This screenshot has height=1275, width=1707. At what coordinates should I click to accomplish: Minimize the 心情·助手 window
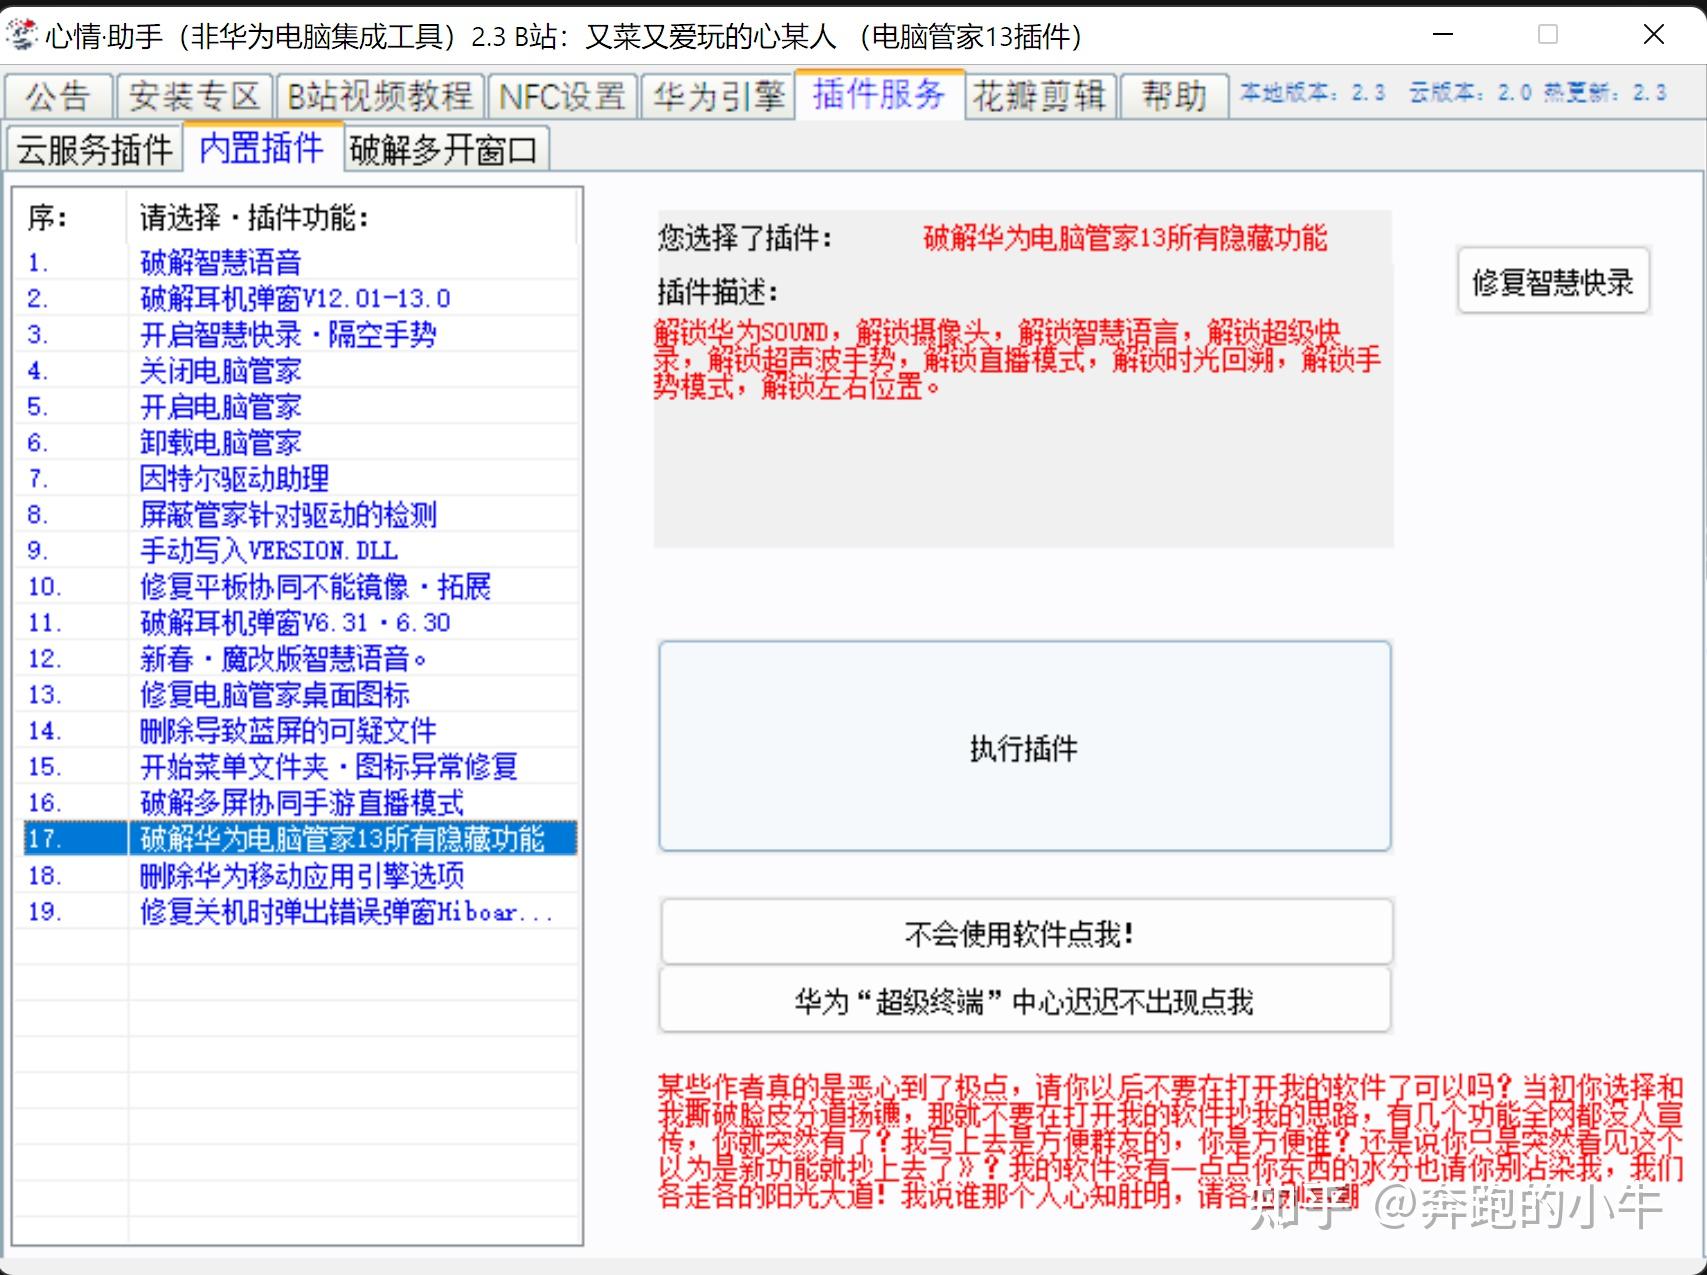(1442, 35)
